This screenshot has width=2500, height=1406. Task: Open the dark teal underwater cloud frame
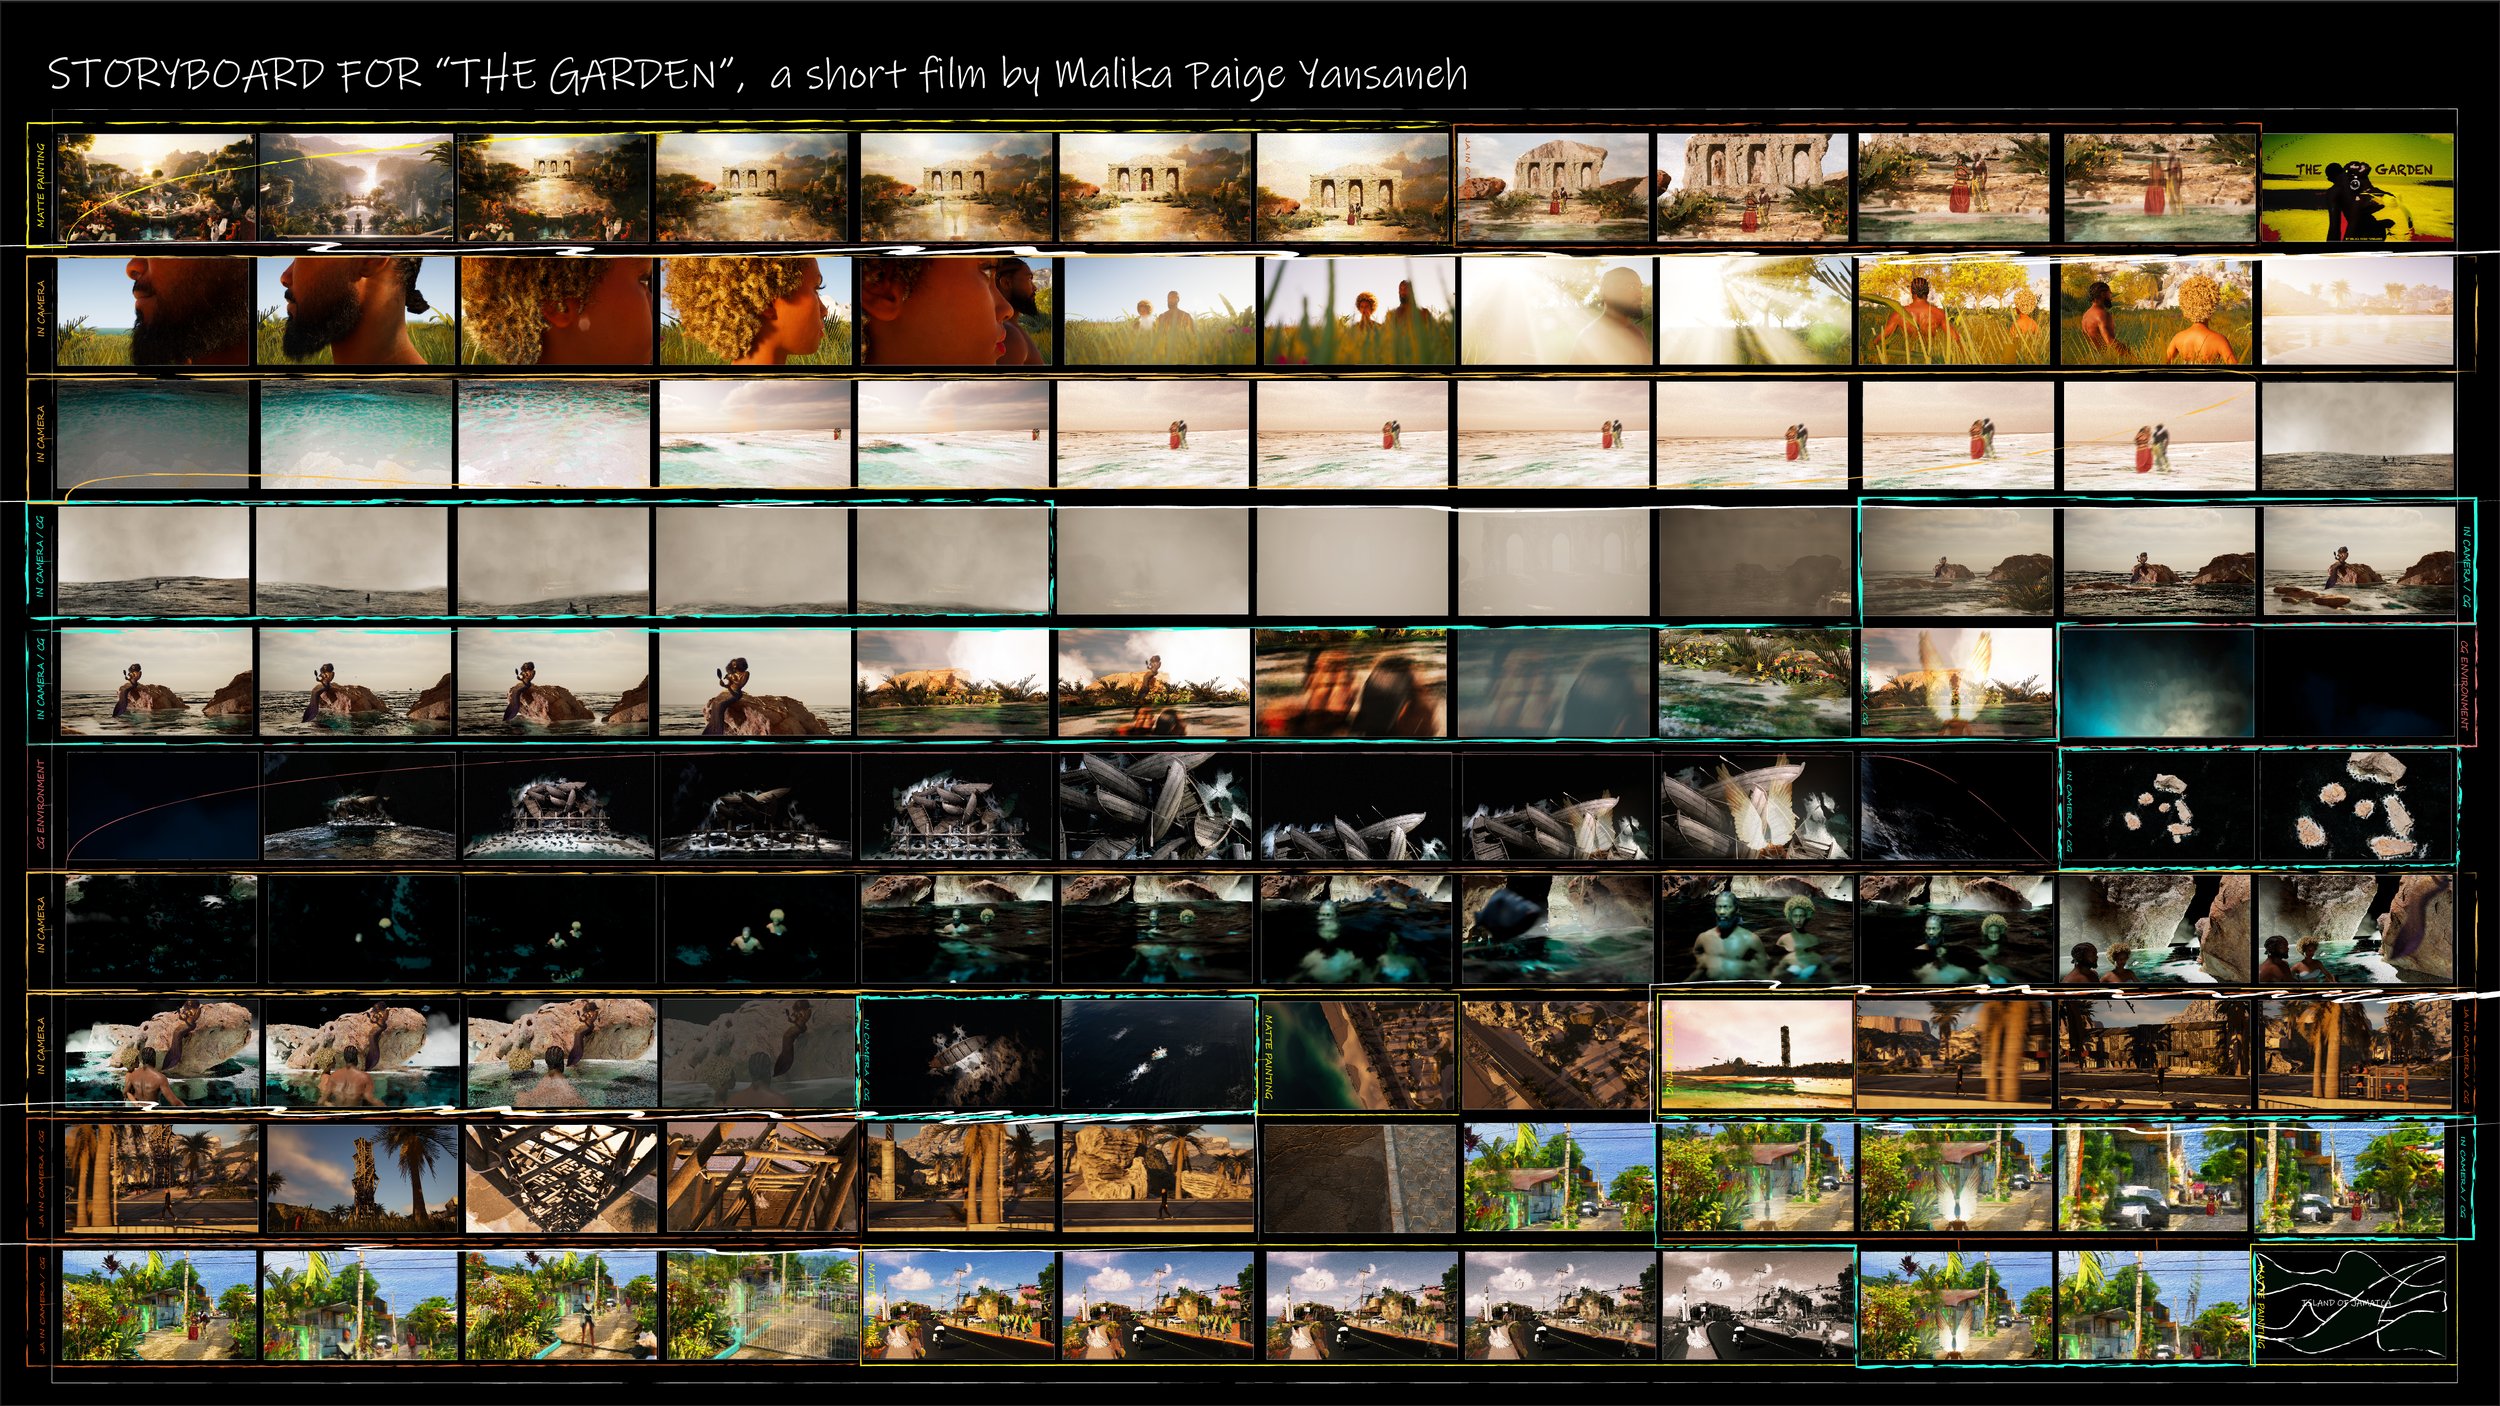(2157, 682)
